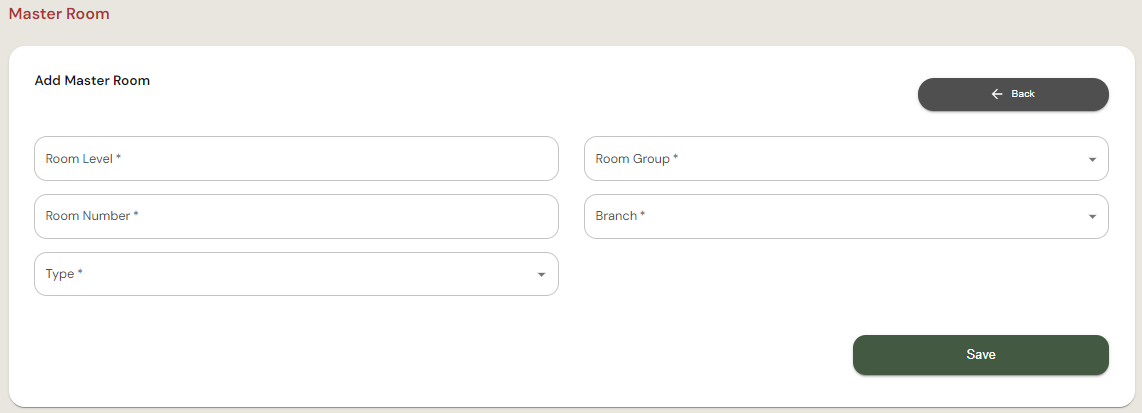Image resolution: width=1142 pixels, height=413 pixels.
Task: Focus the Room Level input field
Action: [x=296, y=159]
